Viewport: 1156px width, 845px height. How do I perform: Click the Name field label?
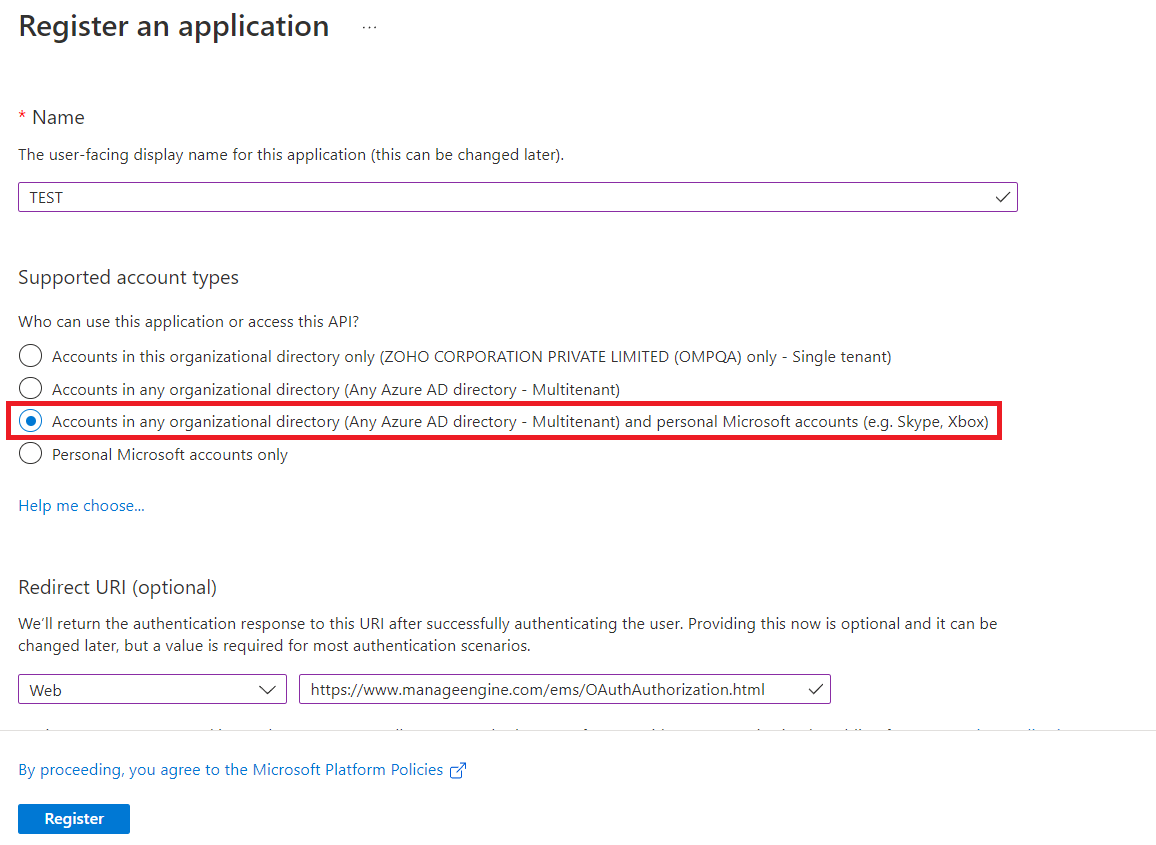pos(58,117)
